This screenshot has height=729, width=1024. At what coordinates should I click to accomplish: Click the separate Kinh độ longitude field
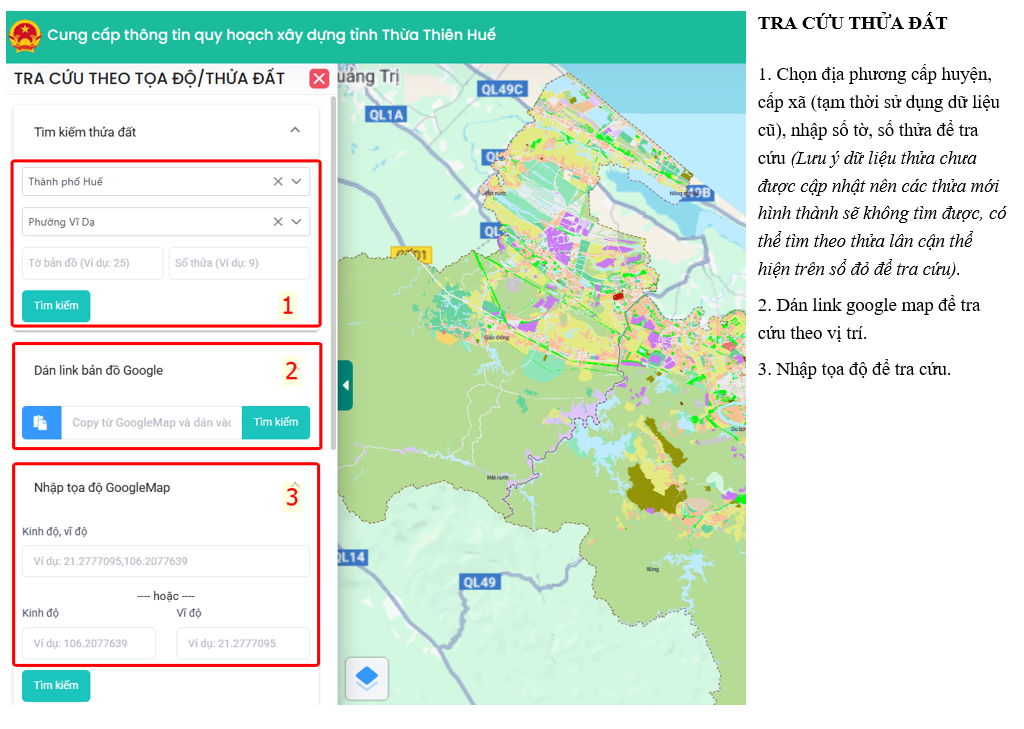pos(89,643)
